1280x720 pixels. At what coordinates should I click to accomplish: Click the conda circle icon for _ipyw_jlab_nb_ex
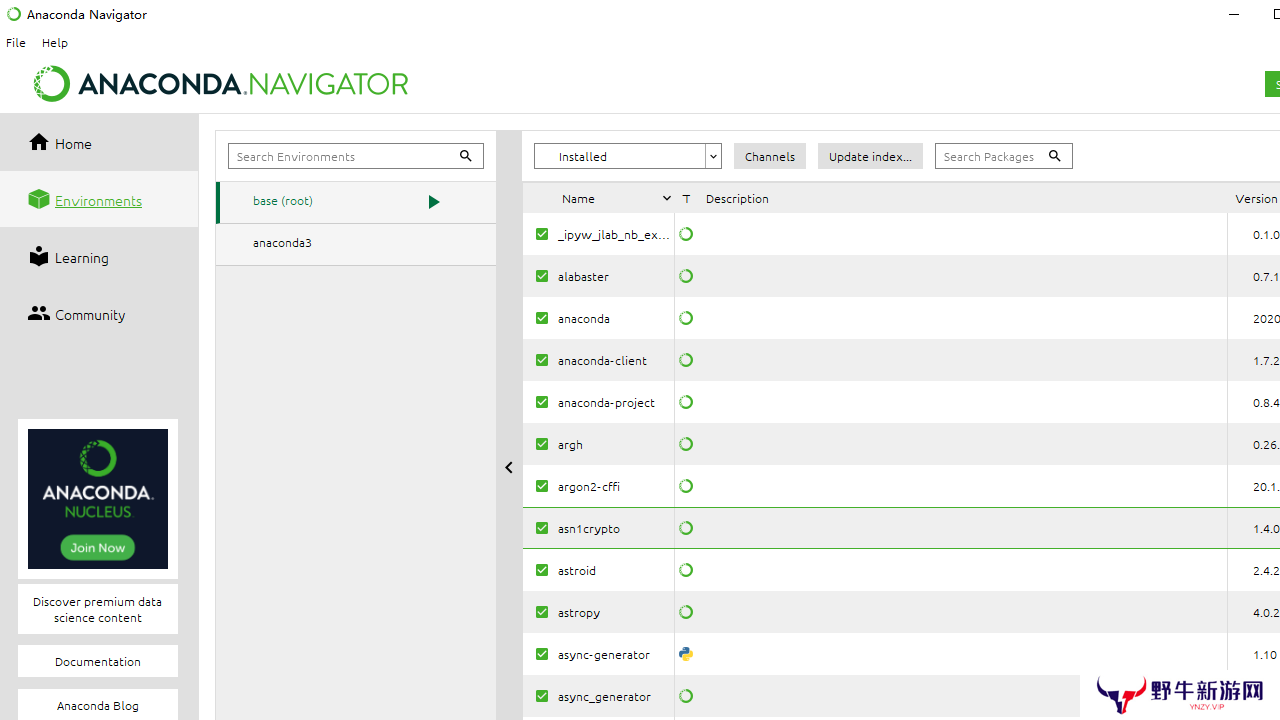coord(686,234)
